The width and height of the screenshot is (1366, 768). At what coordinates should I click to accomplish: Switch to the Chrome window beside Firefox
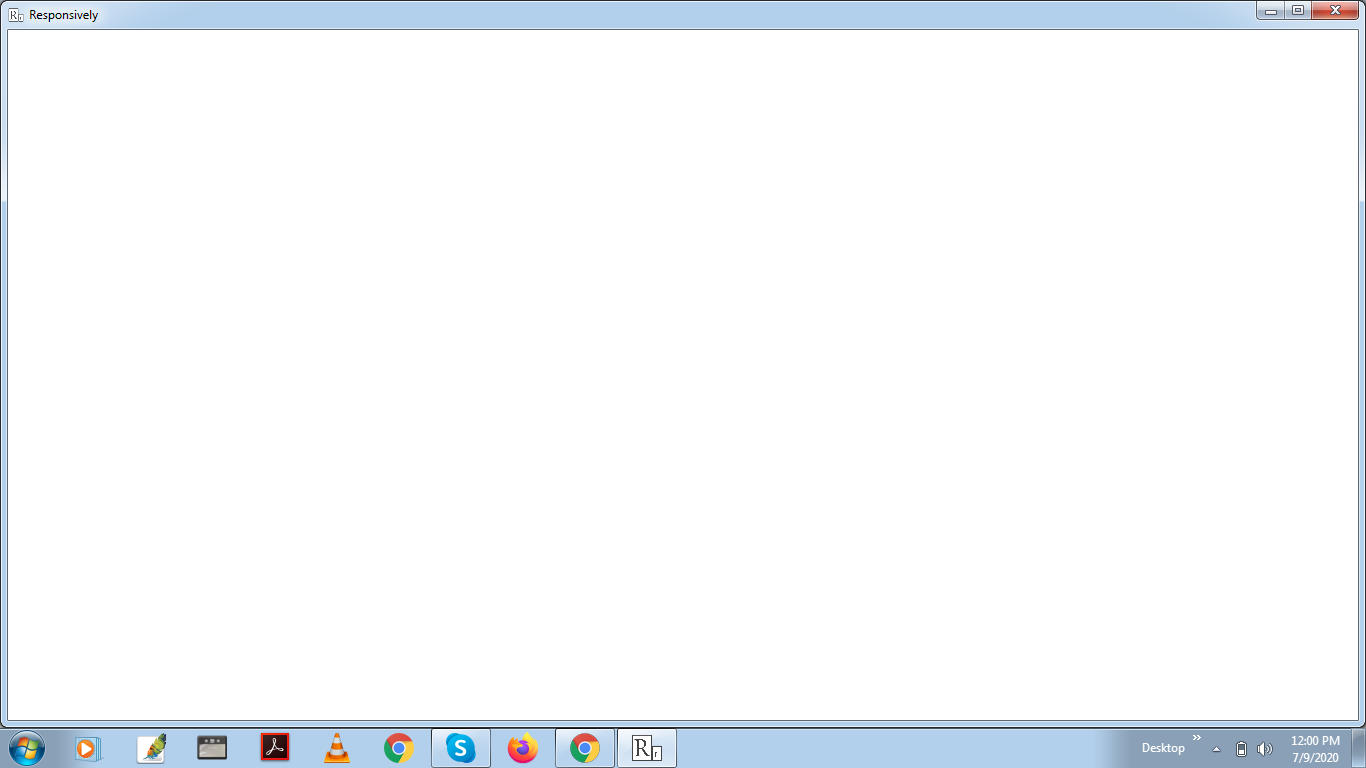(585, 747)
